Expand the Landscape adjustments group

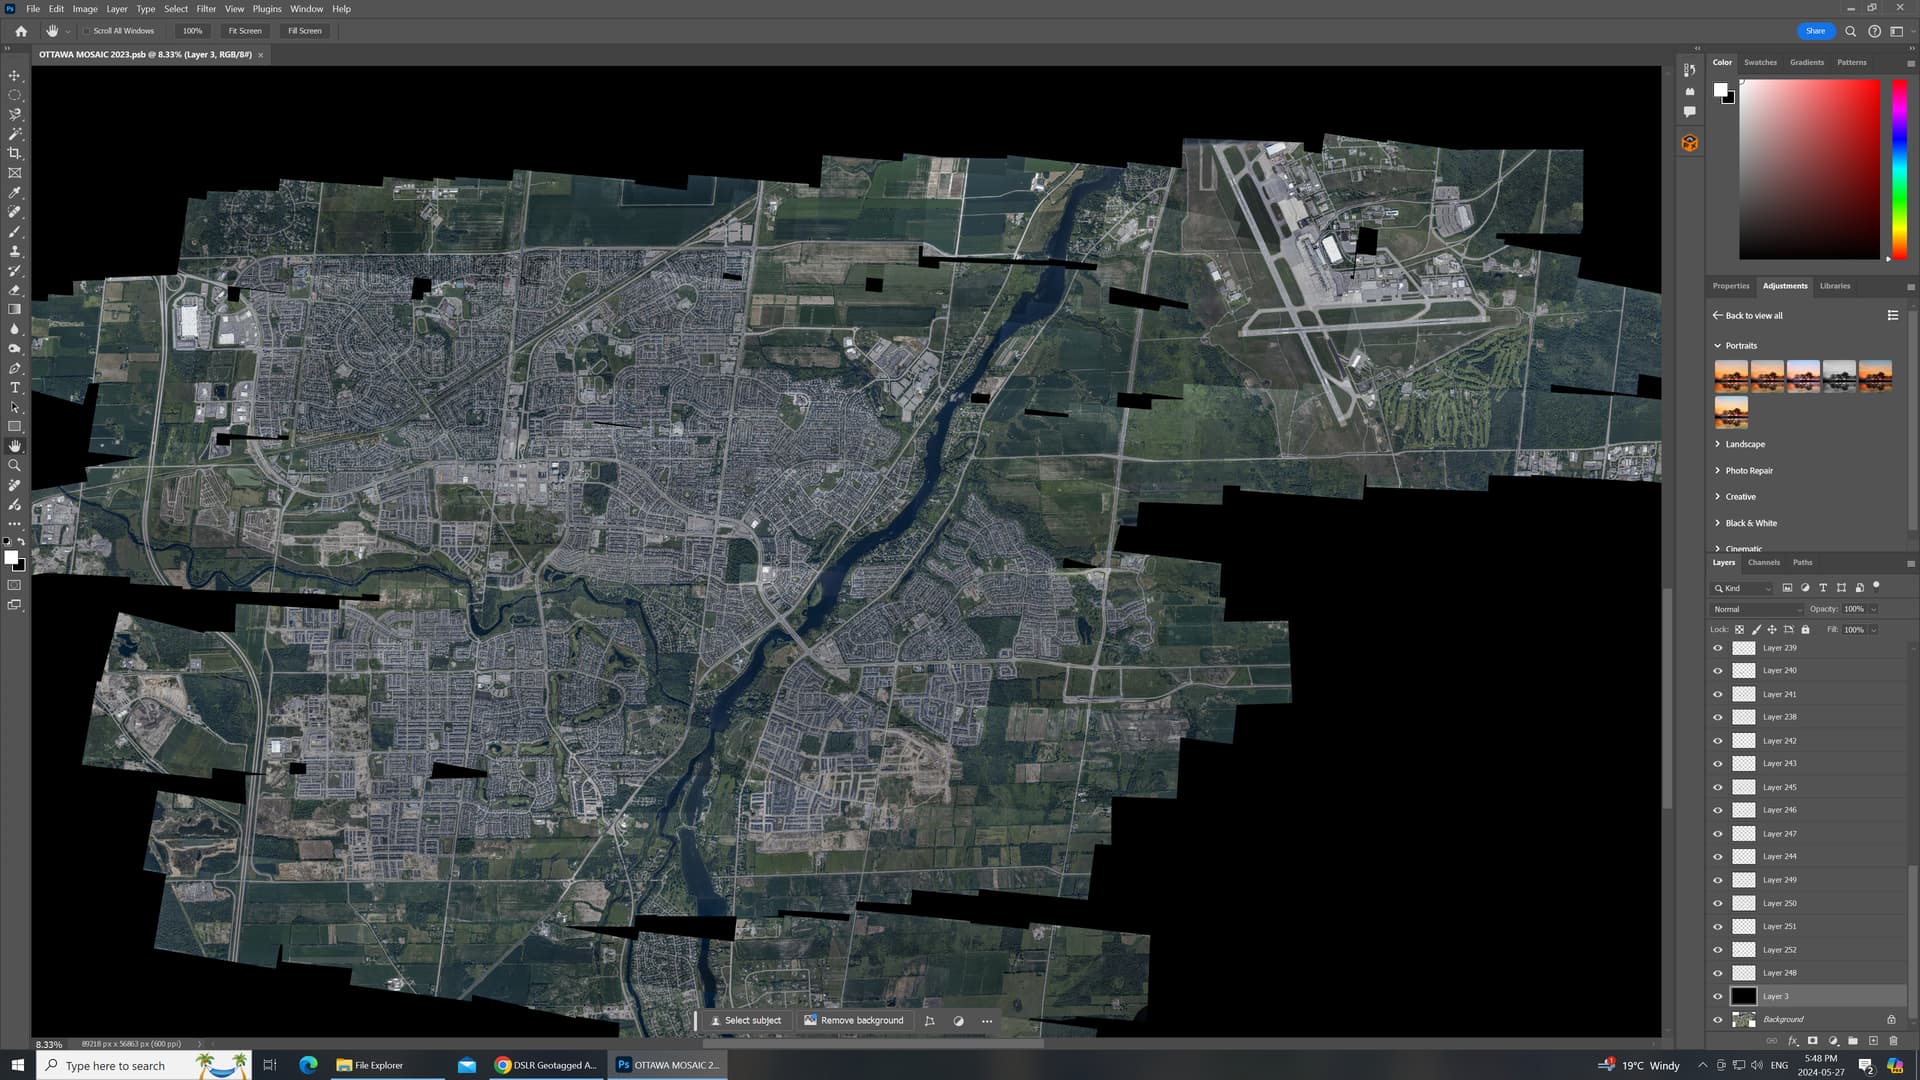(x=1743, y=444)
